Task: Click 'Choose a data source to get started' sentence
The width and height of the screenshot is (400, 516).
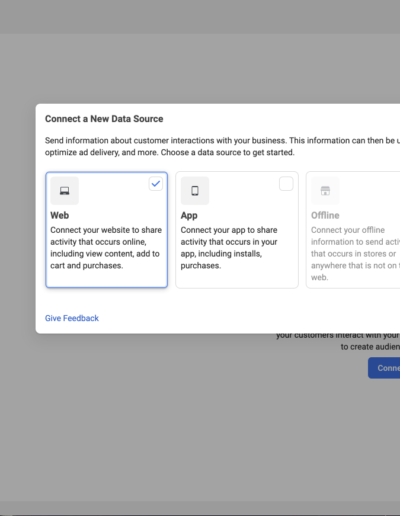Action: coord(228,152)
